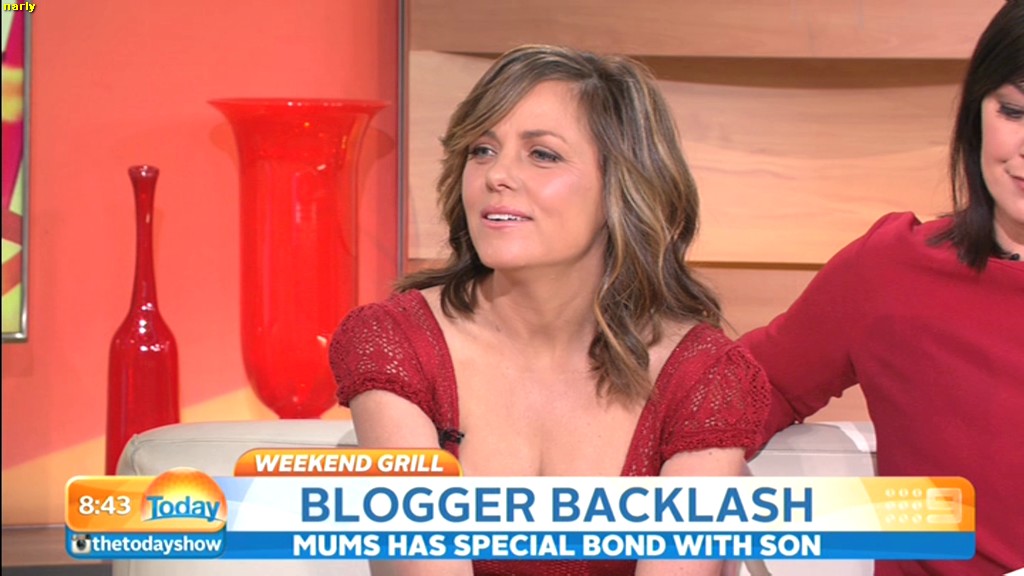Click the numeral 9 in channel logo
The image size is (1024, 576).
pos(944,505)
